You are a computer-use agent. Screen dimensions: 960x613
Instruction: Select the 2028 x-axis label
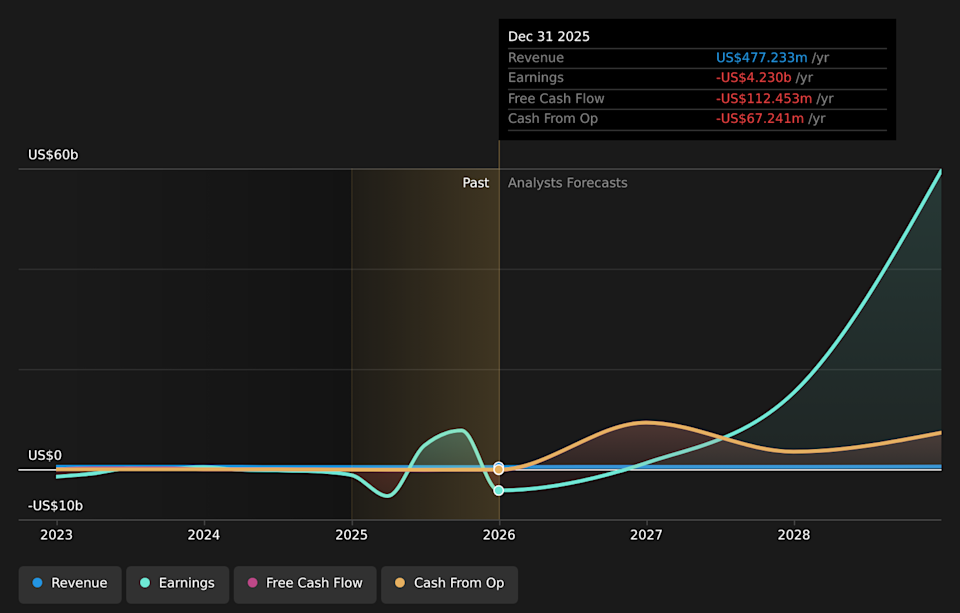click(x=794, y=535)
